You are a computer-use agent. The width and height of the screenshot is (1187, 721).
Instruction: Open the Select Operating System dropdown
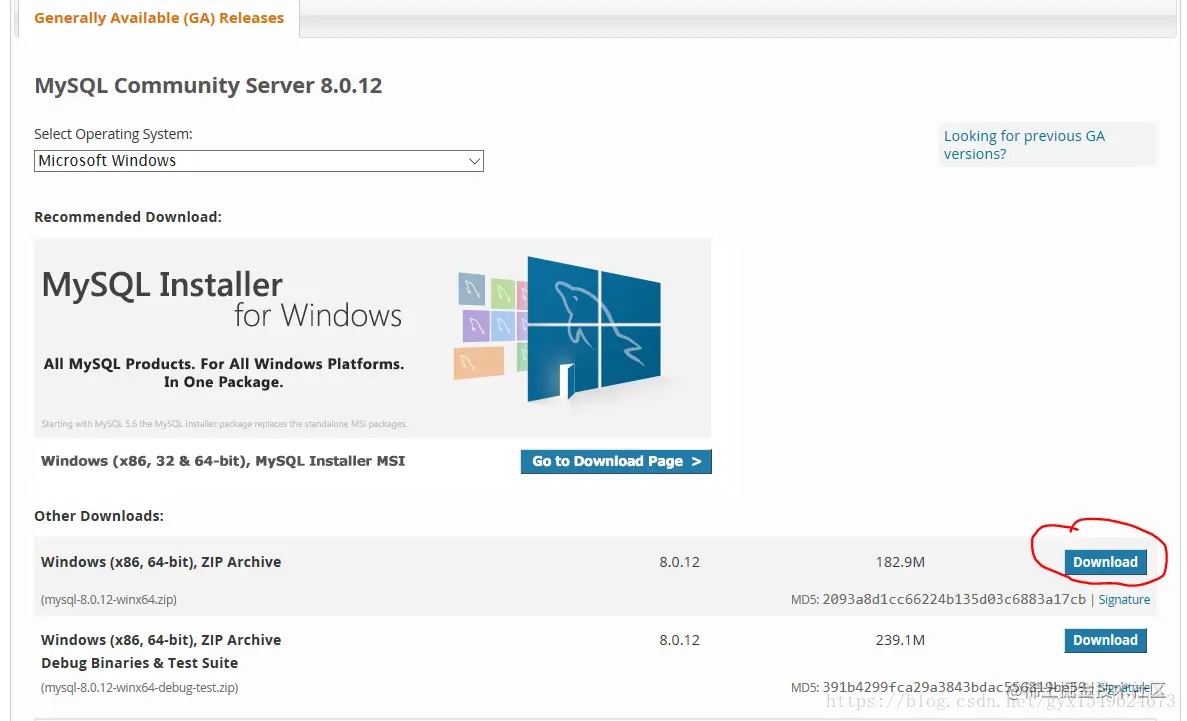[x=259, y=161]
